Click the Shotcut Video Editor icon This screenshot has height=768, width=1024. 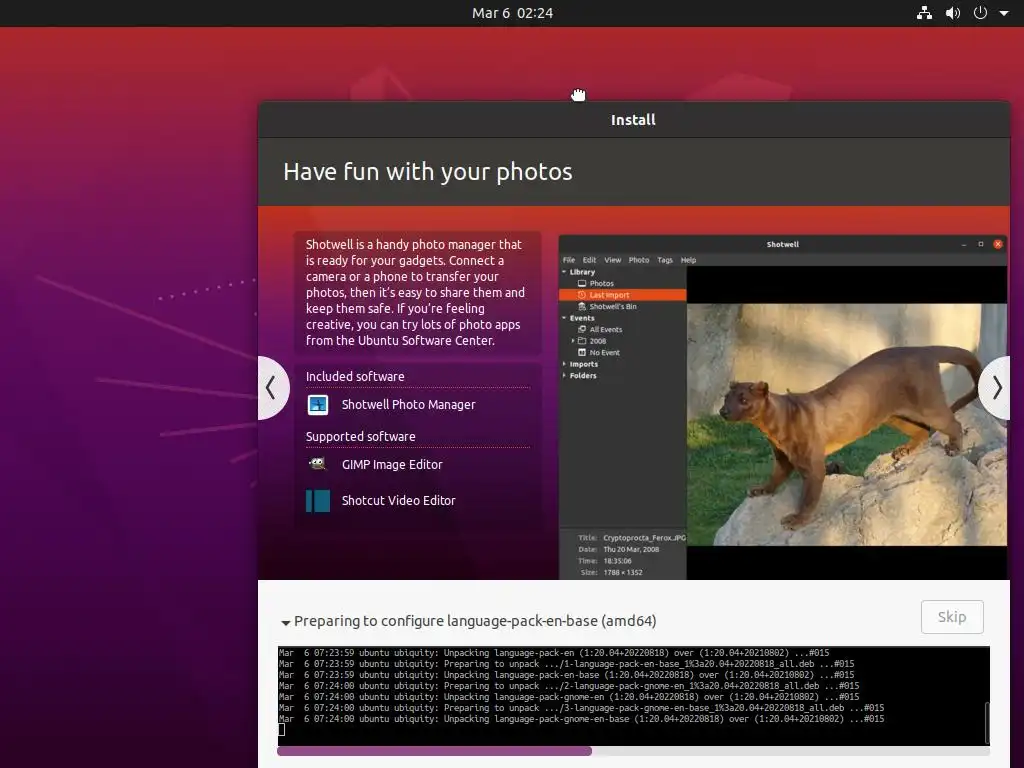tap(318, 501)
